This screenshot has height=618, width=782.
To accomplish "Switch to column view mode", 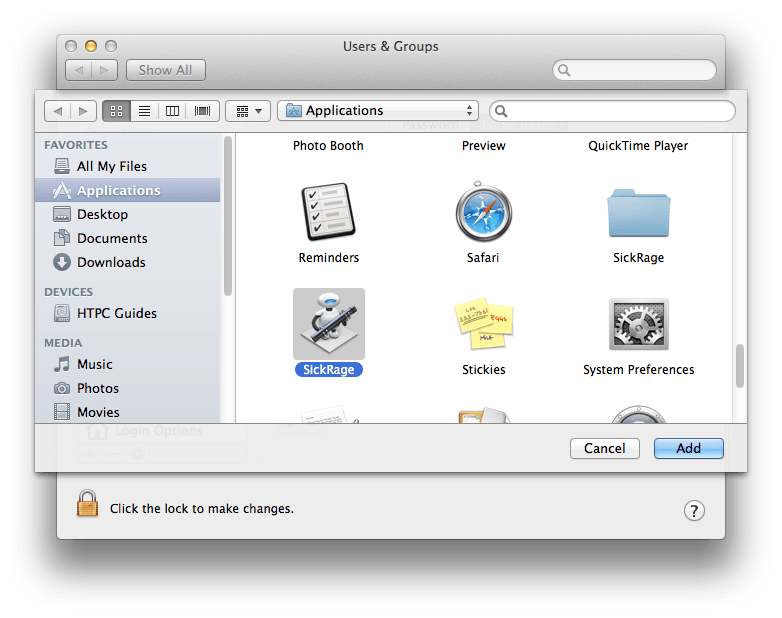I will (x=173, y=111).
